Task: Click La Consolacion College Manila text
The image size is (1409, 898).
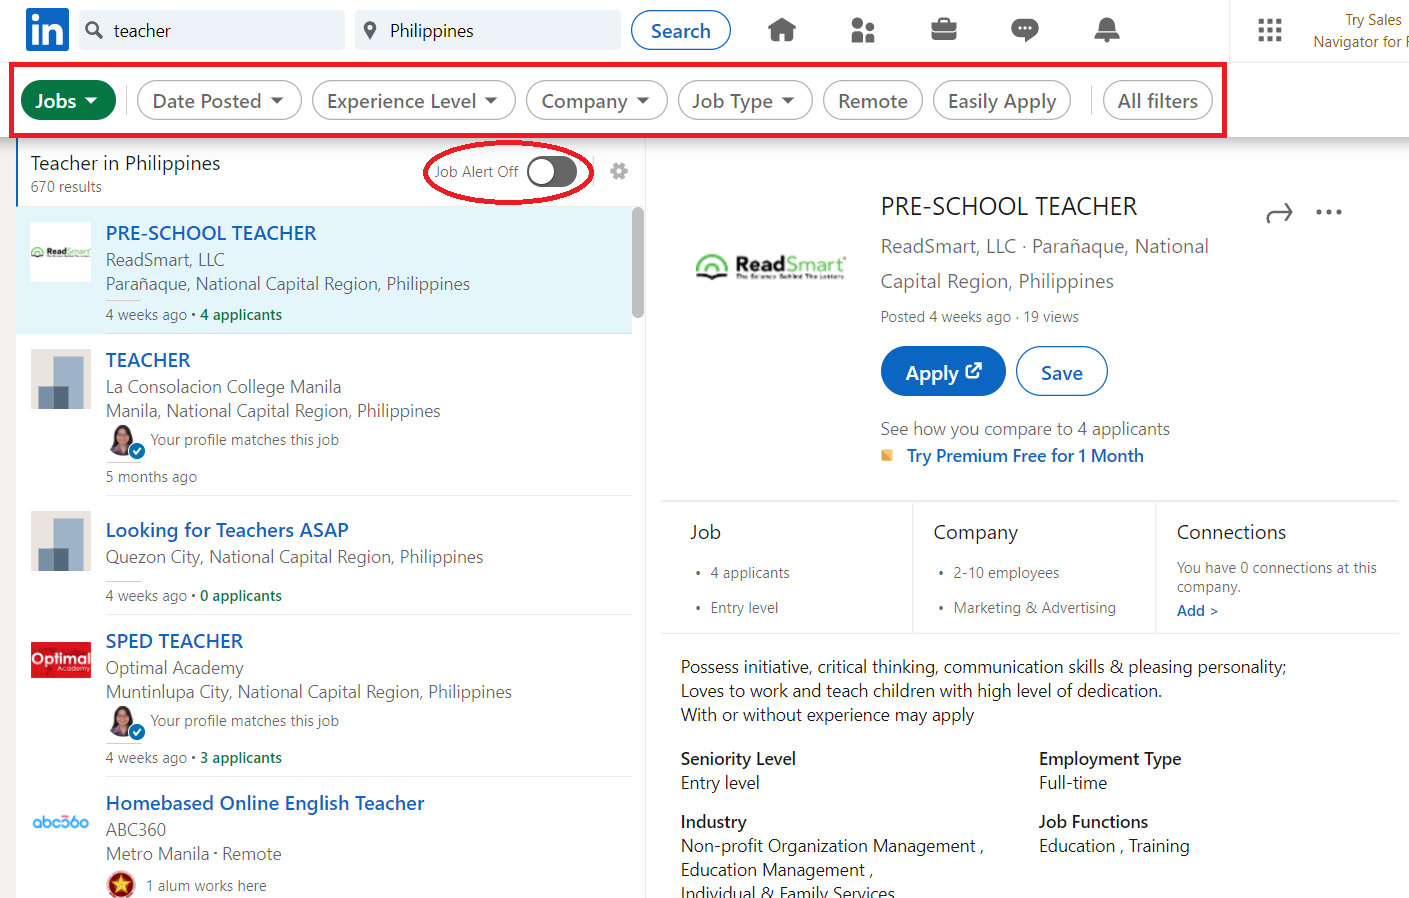Action: [223, 387]
